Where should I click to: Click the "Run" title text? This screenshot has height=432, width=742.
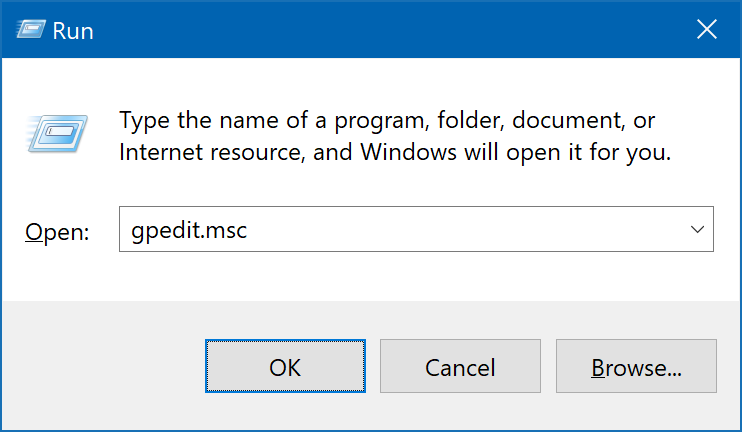(73, 31)
